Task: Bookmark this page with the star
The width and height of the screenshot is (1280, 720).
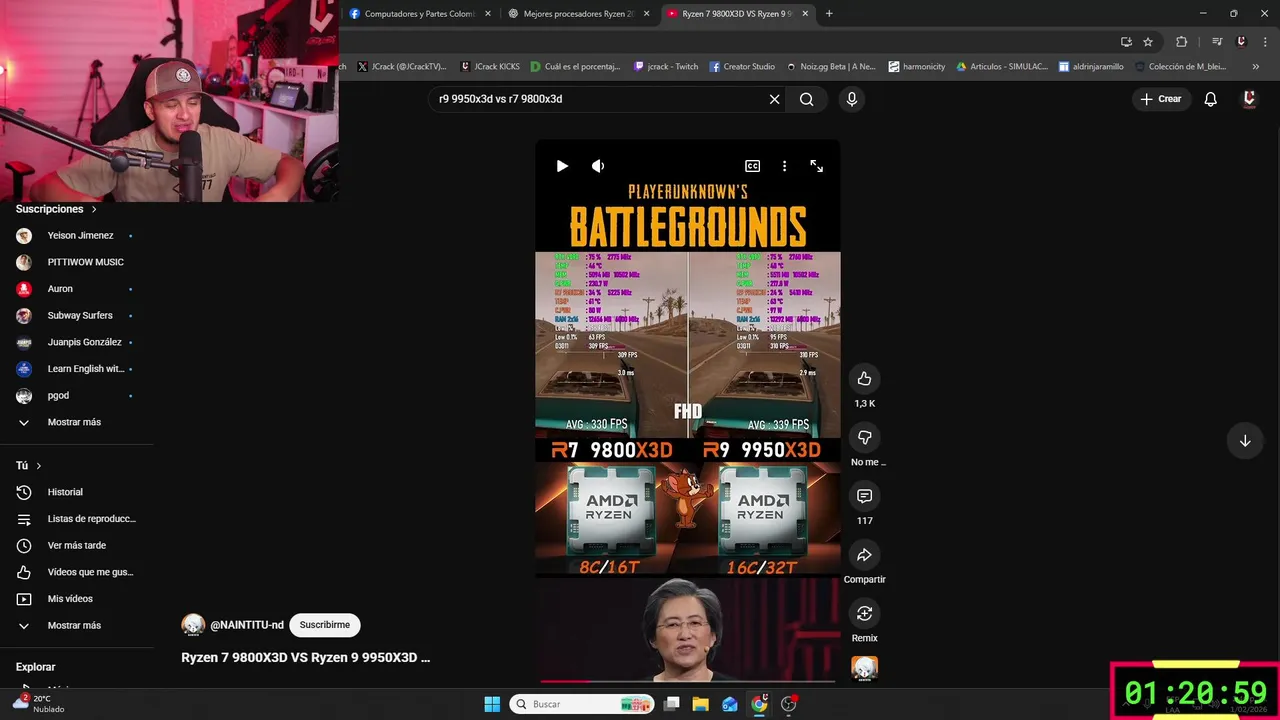Action: tap(1148, 42)
